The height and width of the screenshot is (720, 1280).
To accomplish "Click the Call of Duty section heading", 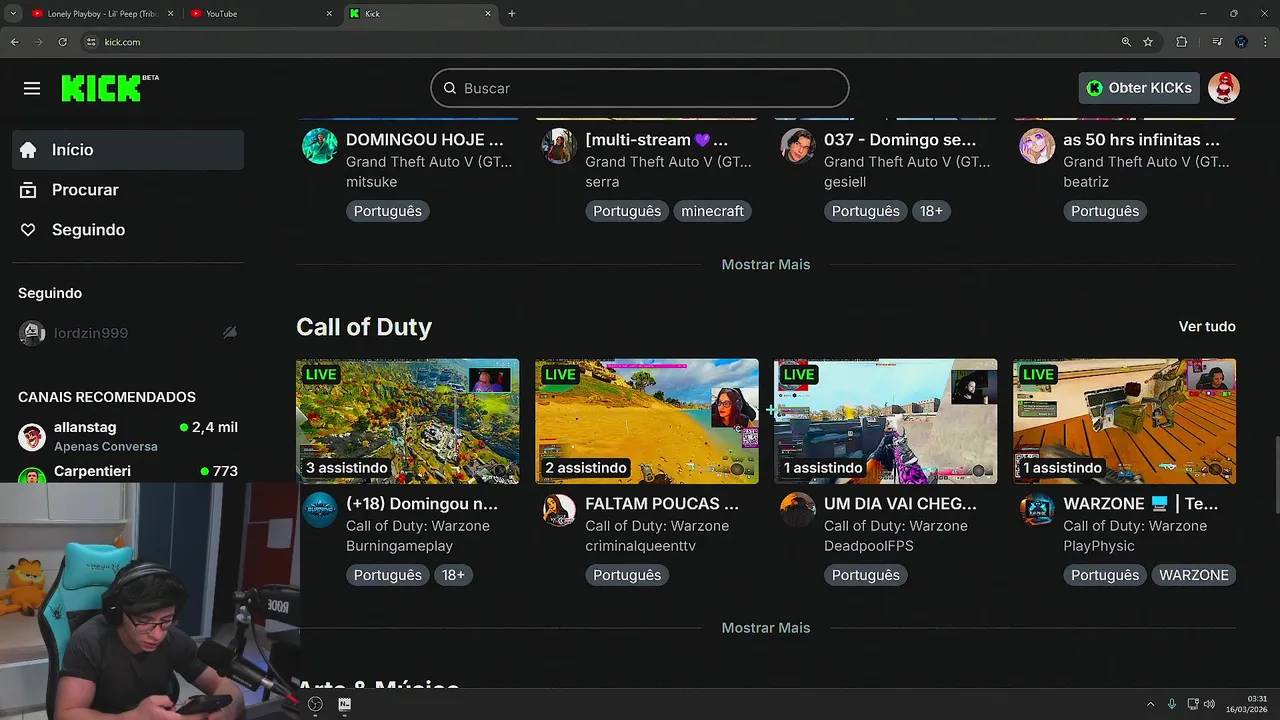I will 364,327.
